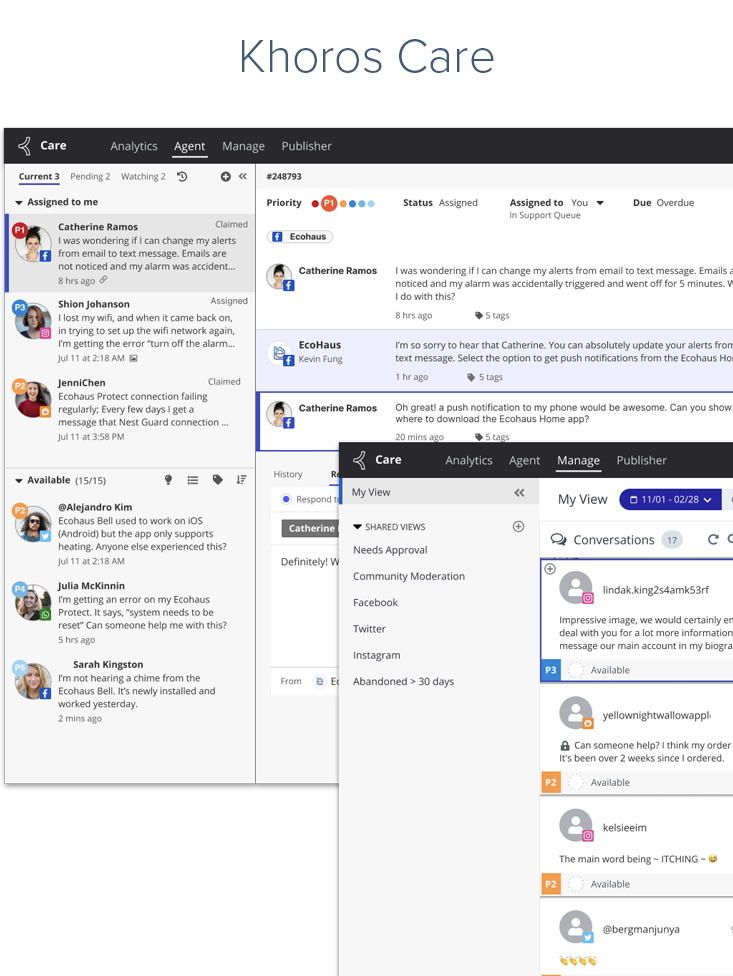Select the Current 3 tab
This screenshot has height=976, width=733.
click(x=39, y=177)
